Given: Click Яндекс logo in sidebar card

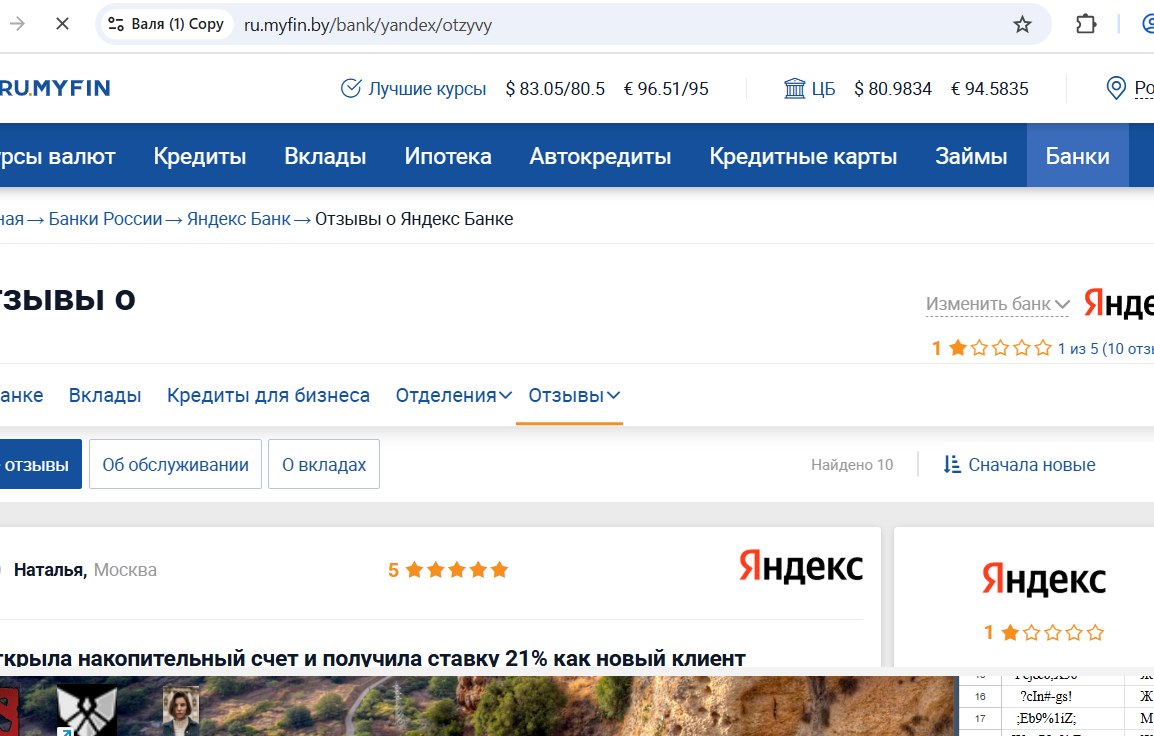Looking at the screenshot, I should click(1044, 579).
